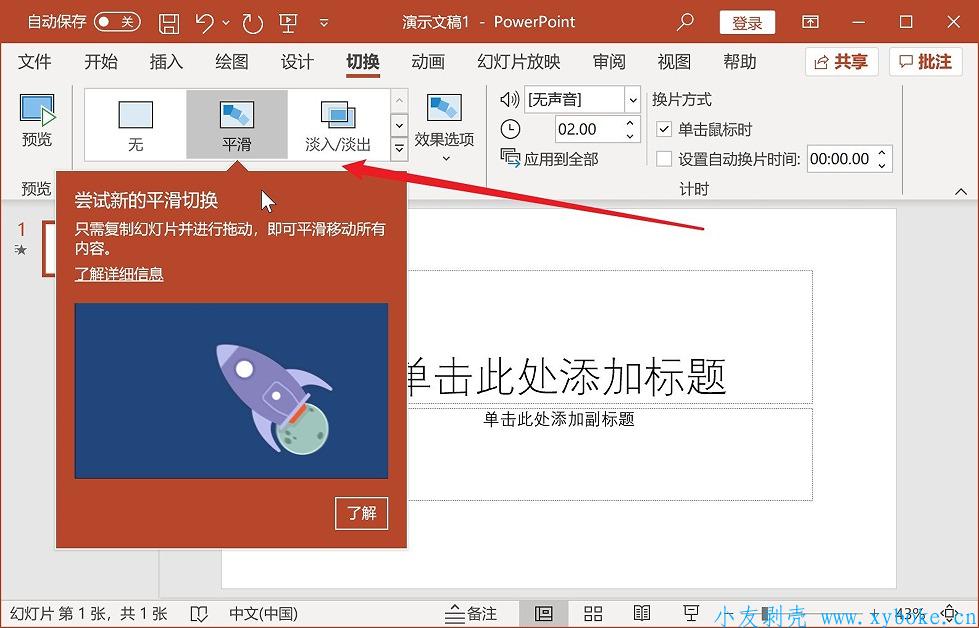
Task: Switch to slide sorter view icon
Action: [x=593, y=613]
